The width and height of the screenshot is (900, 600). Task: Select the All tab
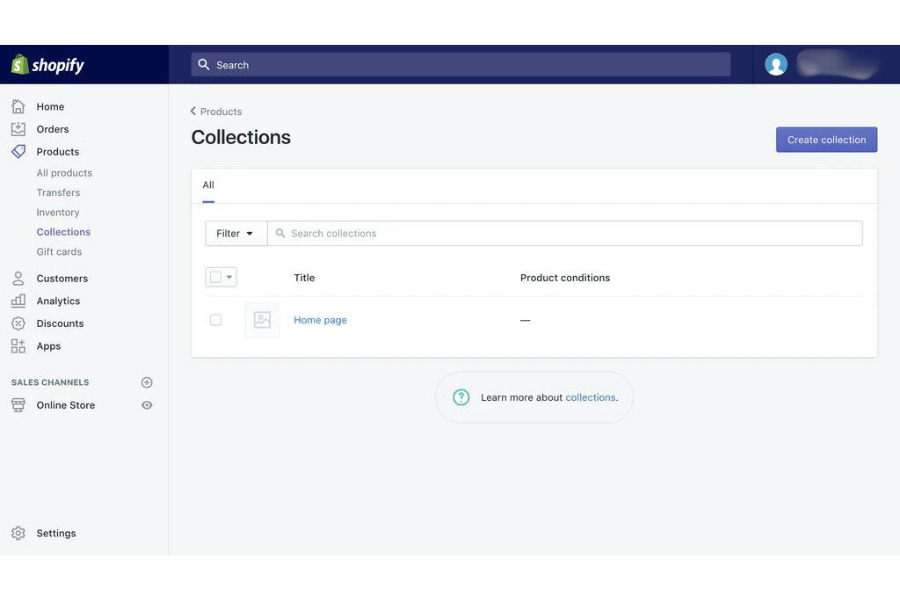point(208,185)
